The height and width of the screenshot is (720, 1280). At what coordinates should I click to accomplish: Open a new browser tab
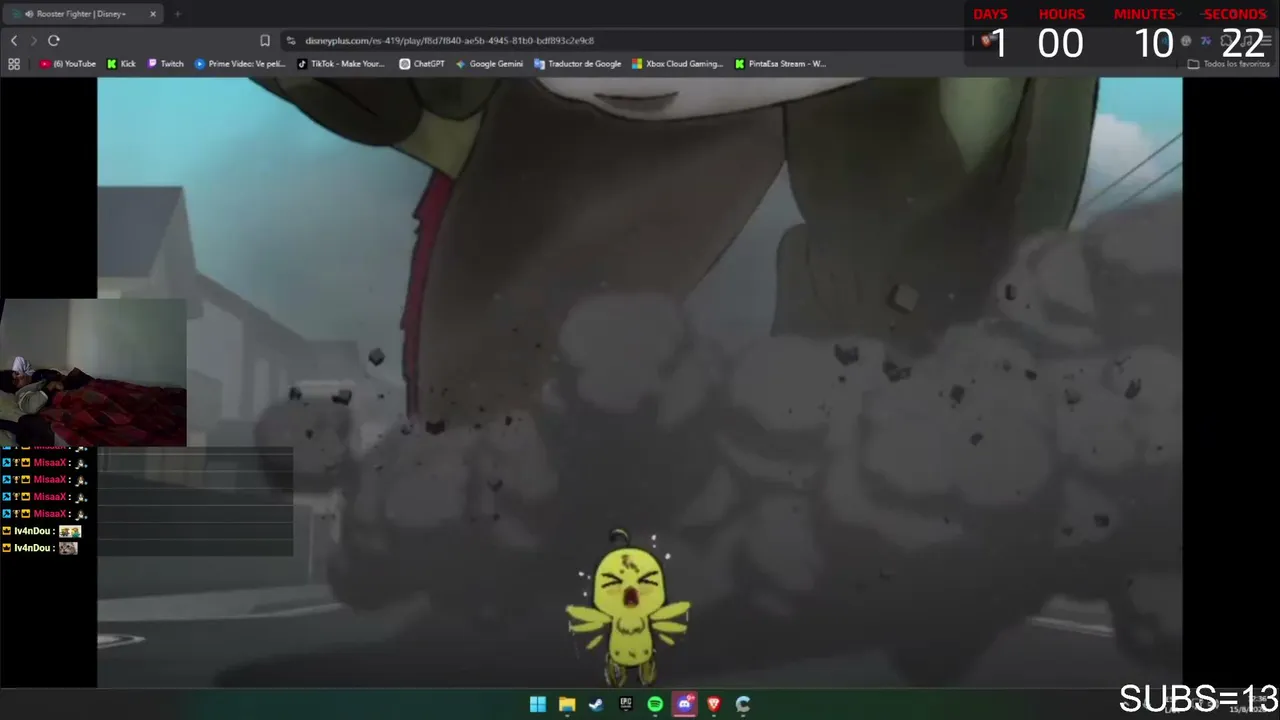point(177,14)
